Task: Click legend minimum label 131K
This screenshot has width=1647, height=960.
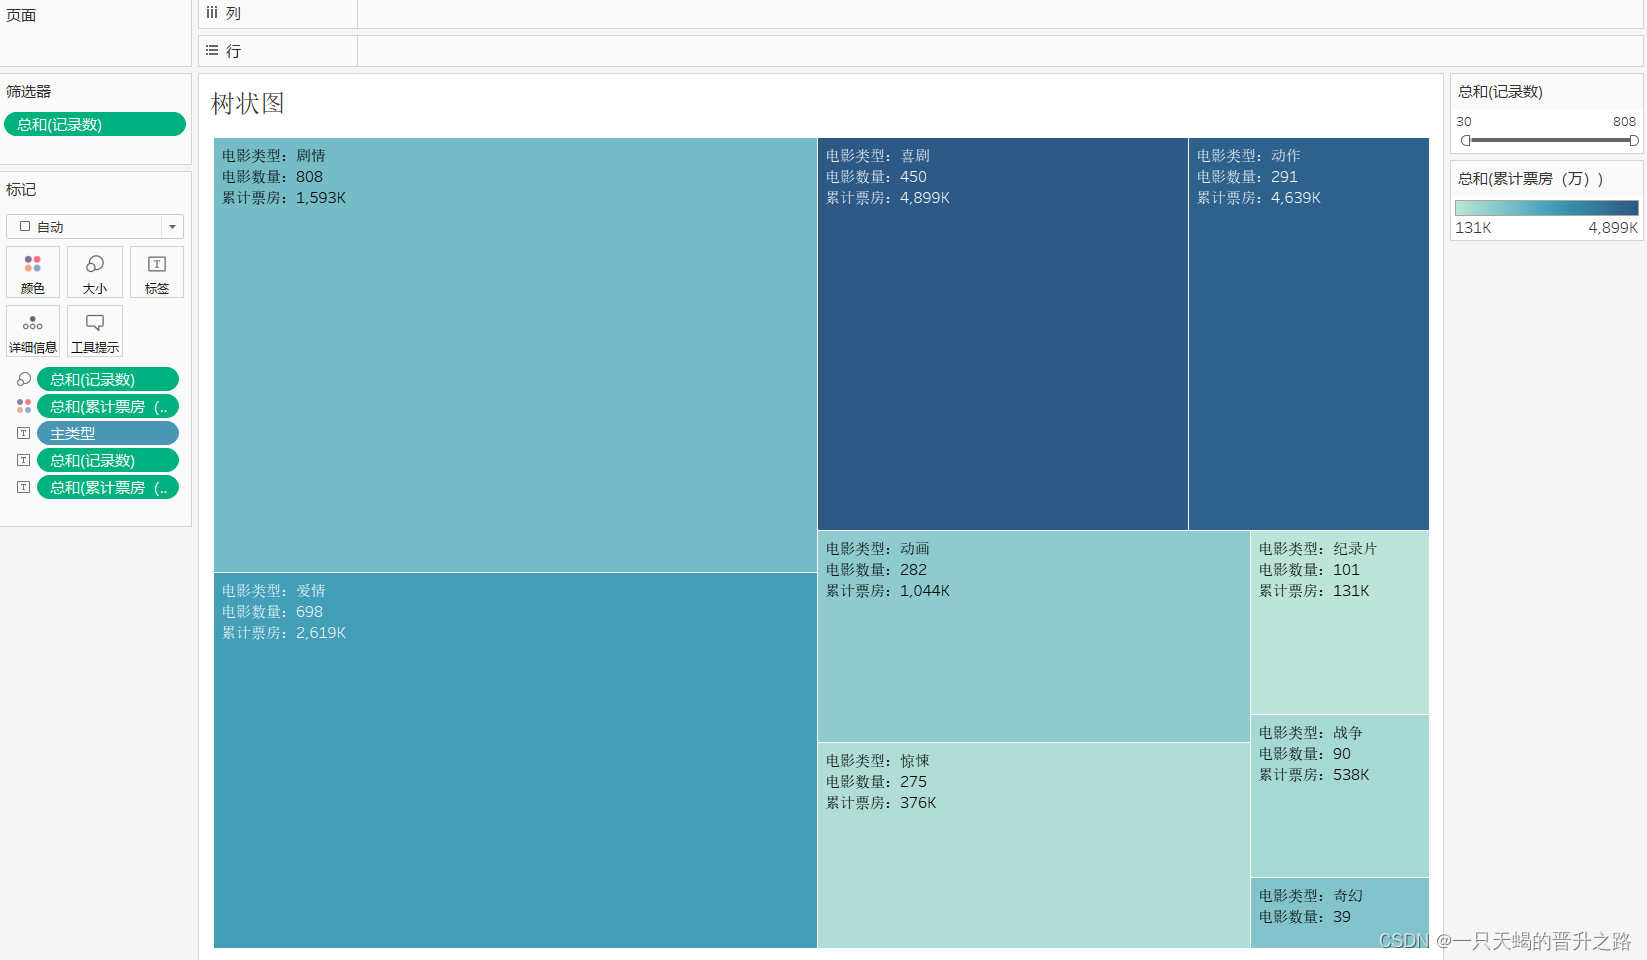Action: [1474, 228]
